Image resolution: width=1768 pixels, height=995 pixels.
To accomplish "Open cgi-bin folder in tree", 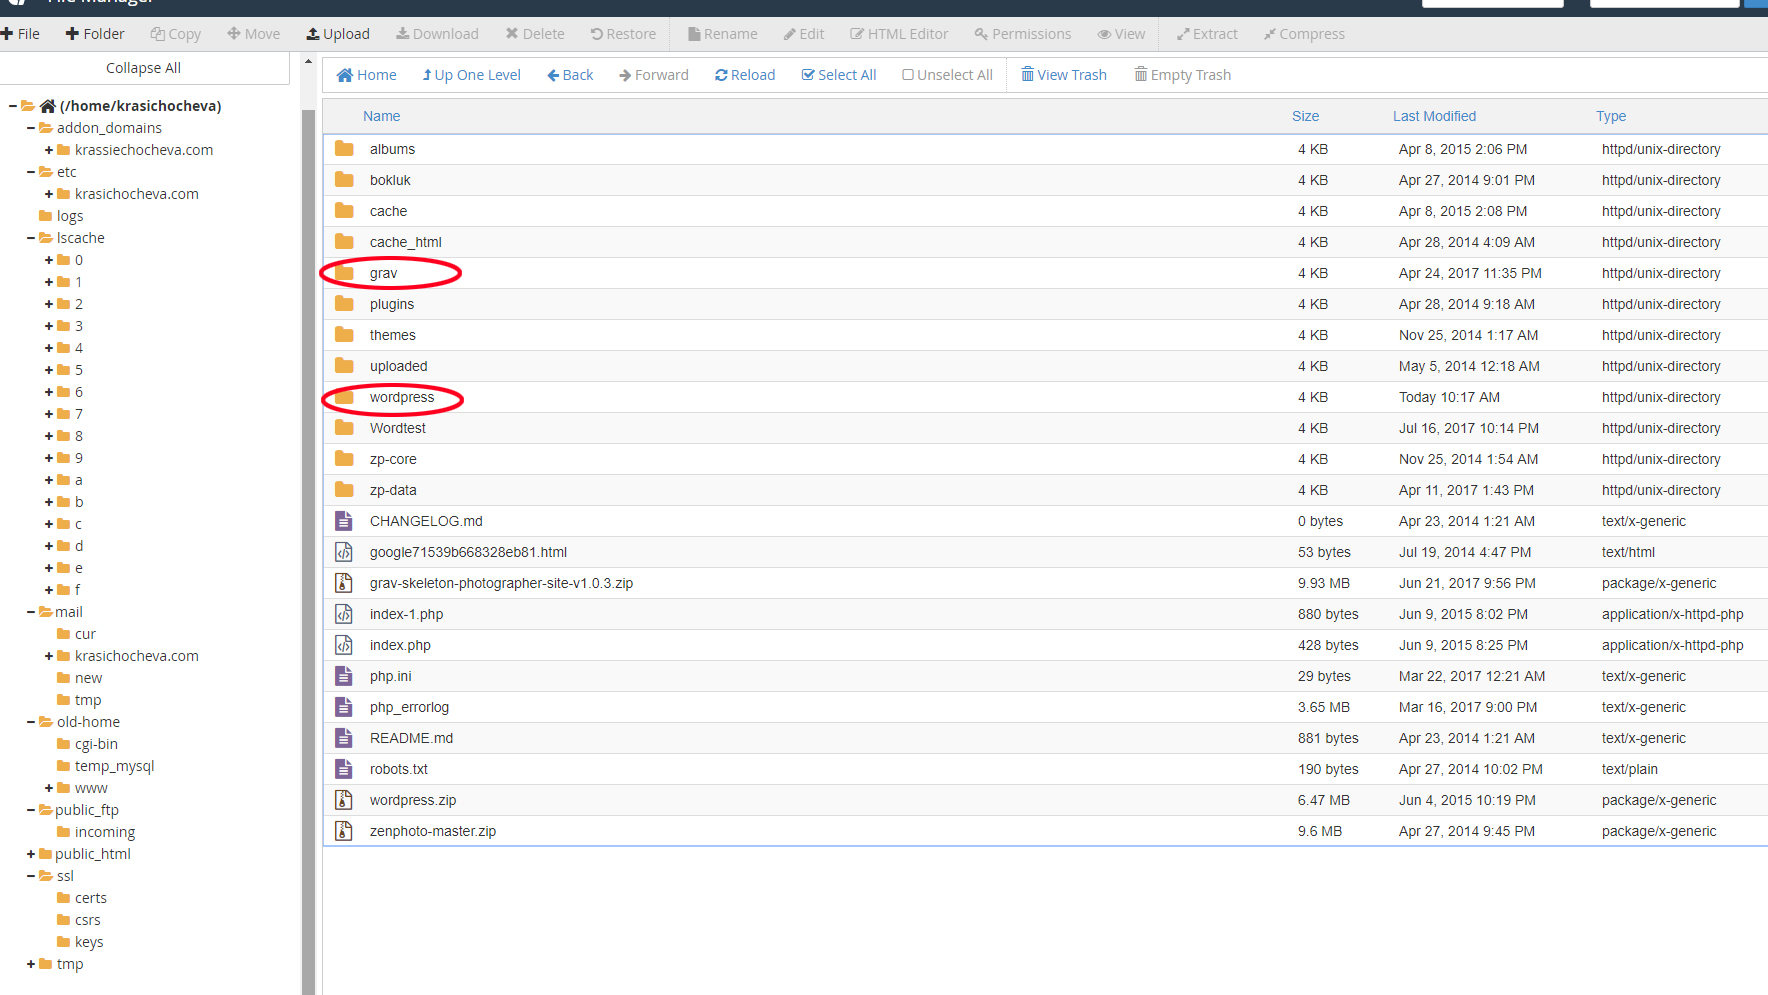I will 88,744.
